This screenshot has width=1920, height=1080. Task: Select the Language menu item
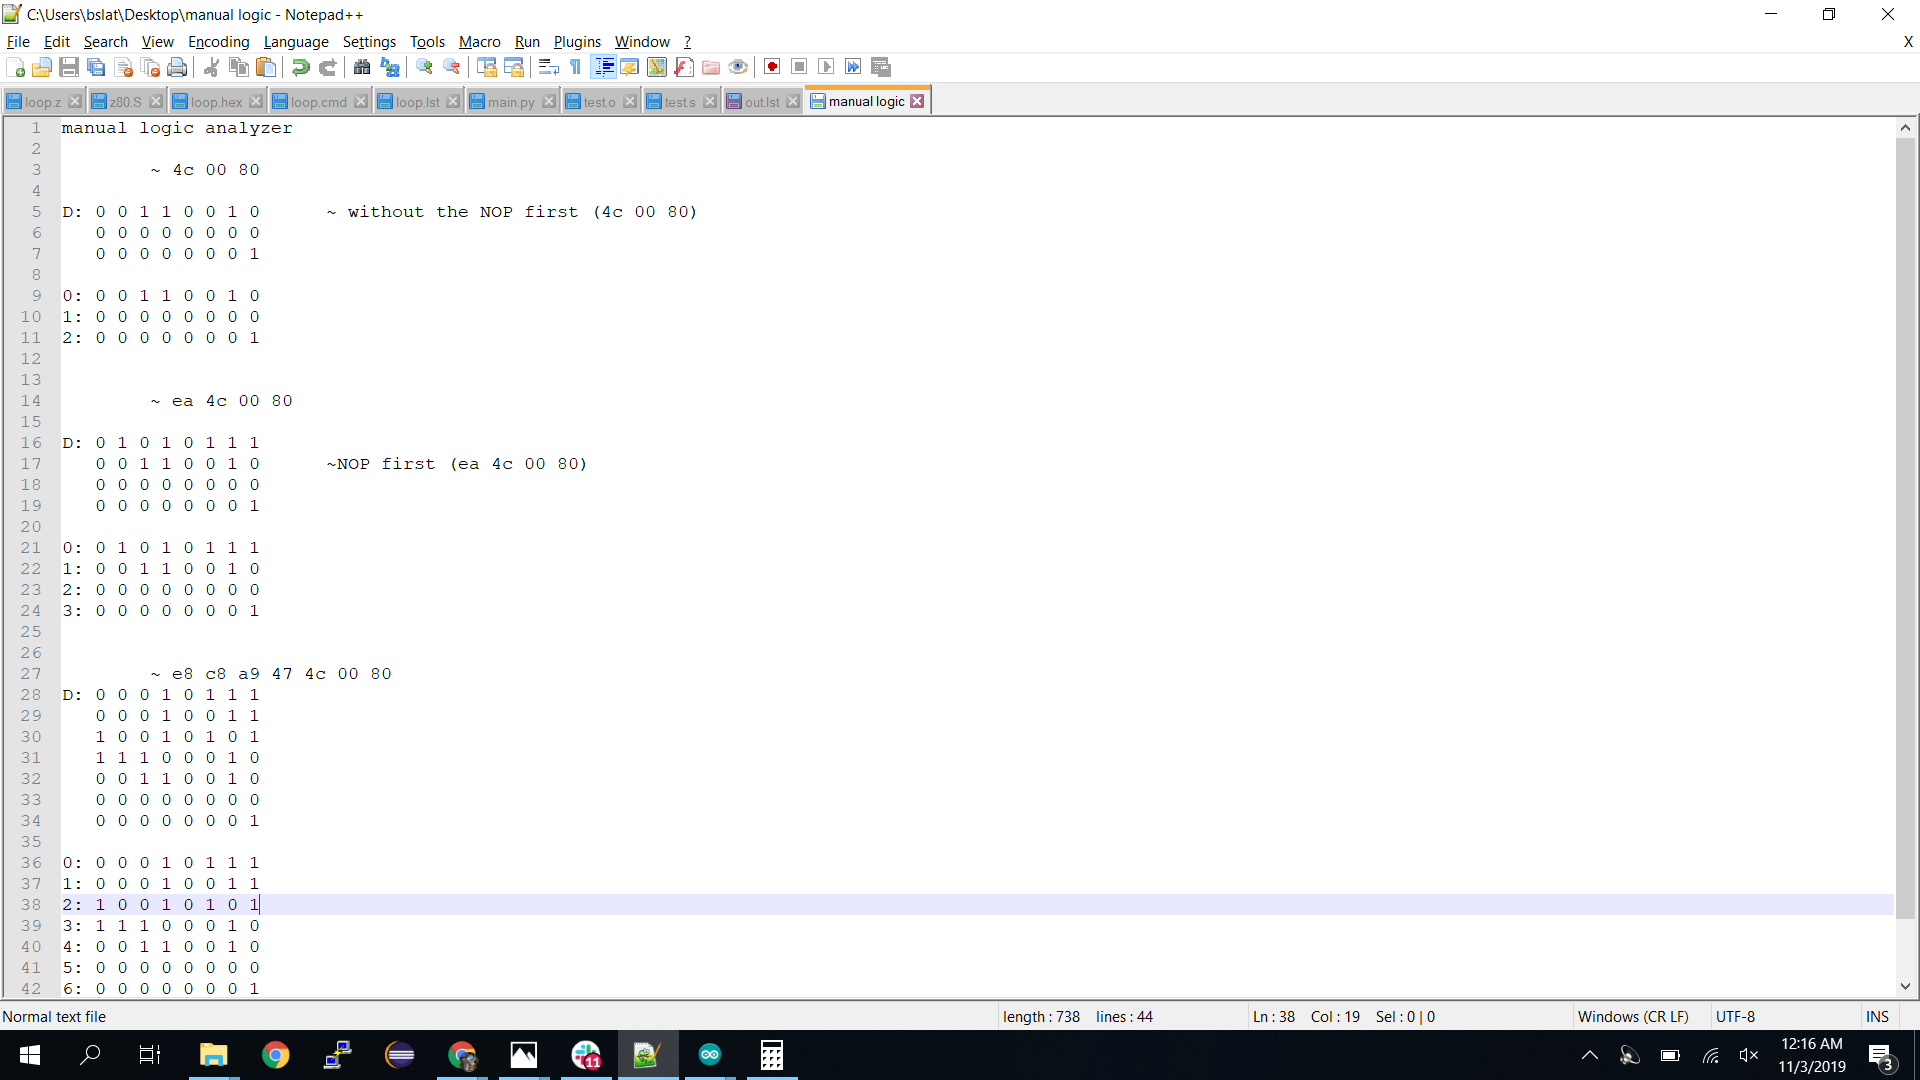click(297, 41)
